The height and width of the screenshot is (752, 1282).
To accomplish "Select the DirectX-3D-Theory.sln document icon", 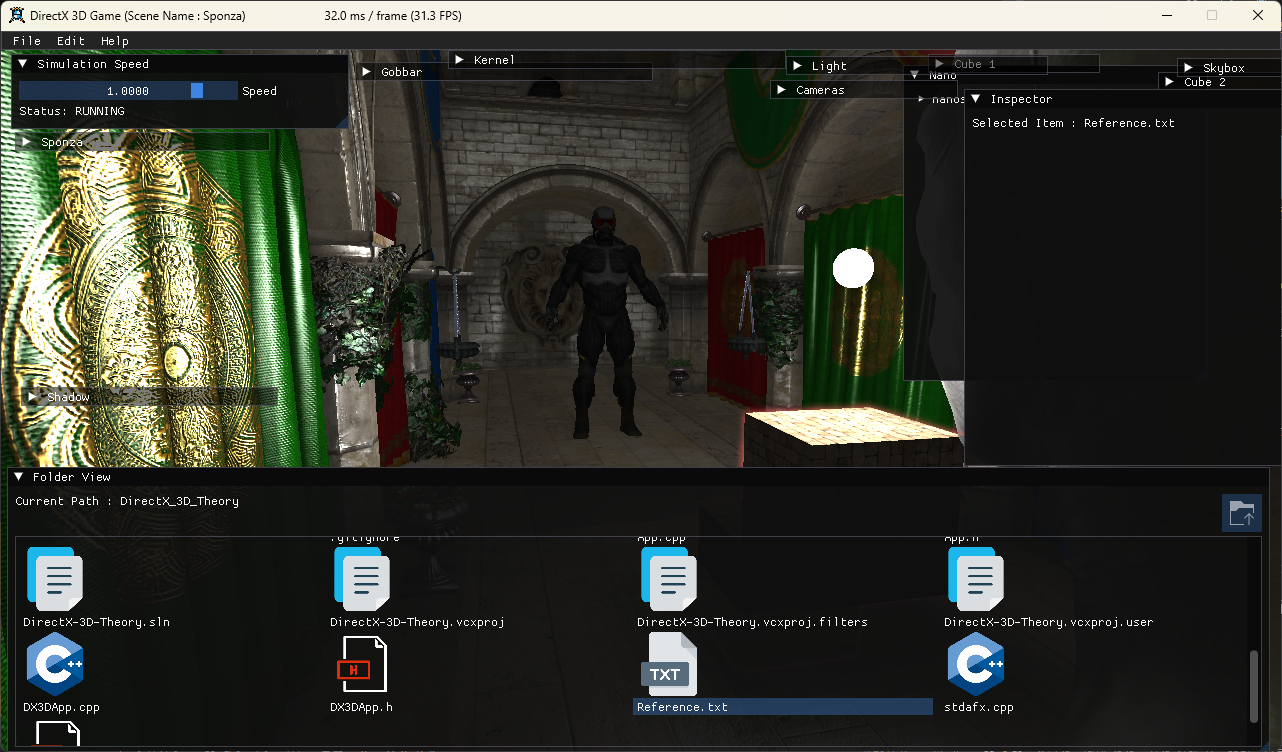I will tap(55, 579).
